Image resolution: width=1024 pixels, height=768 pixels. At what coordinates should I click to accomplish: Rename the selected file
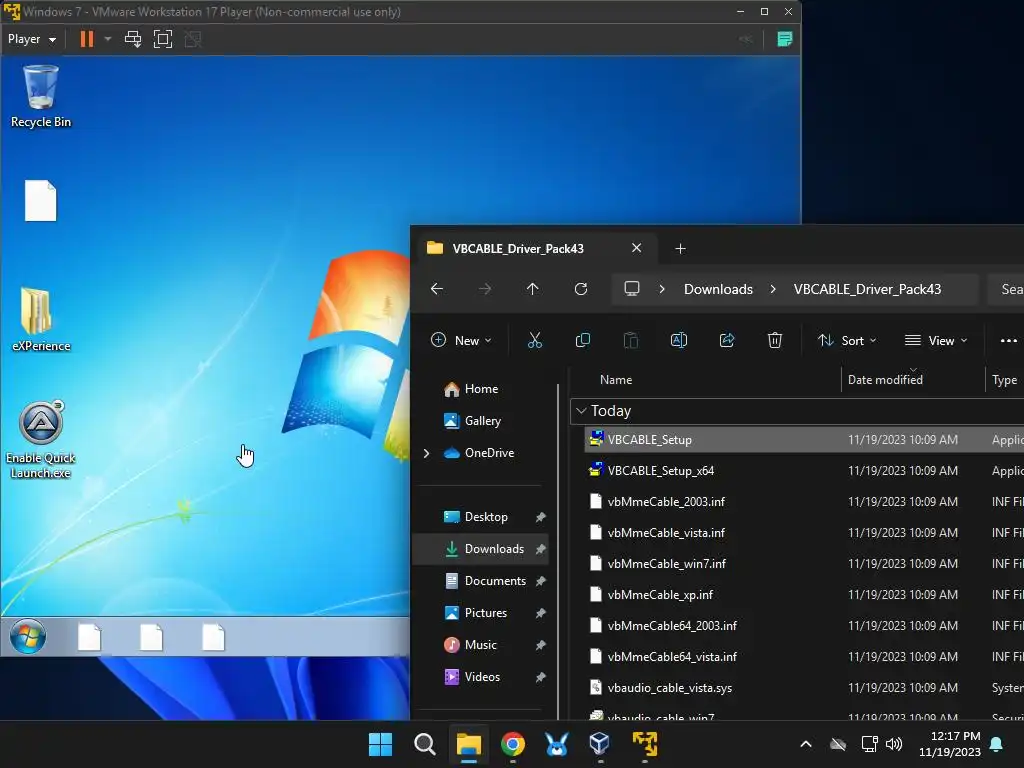point(679,340)
